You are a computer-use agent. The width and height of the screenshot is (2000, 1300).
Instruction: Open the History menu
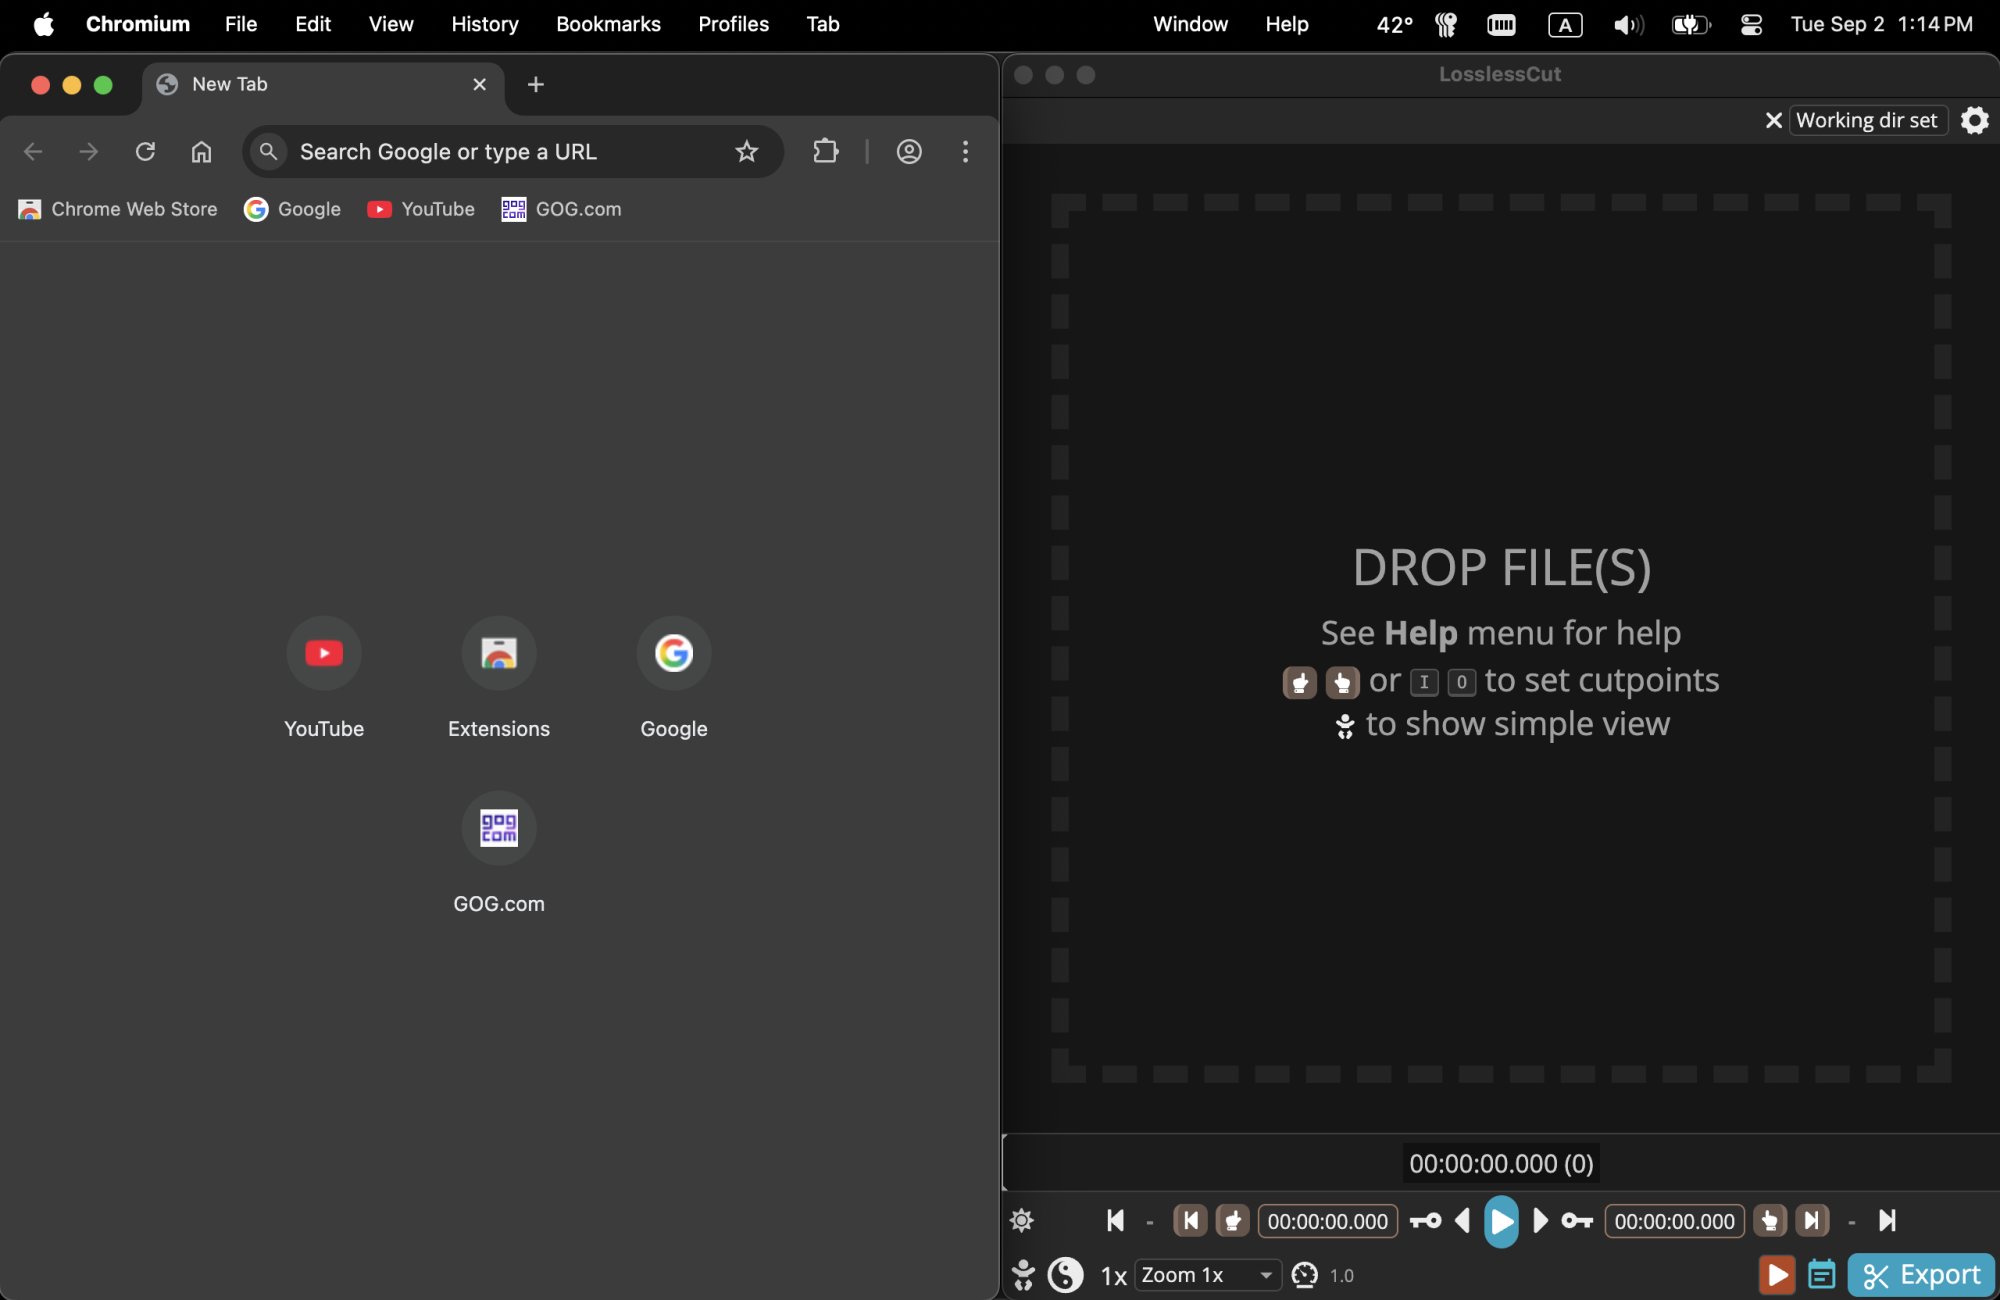(x=484, y=24)
